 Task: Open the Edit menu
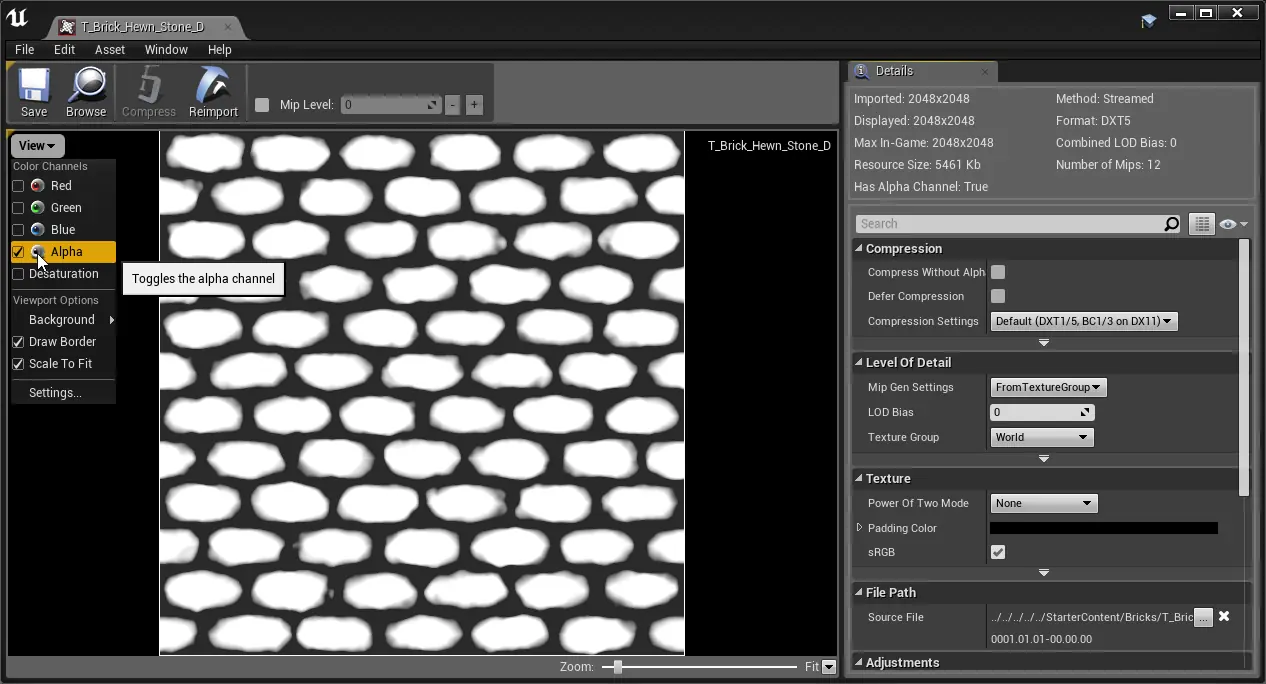pyautogui.click(x=64, y=50)
